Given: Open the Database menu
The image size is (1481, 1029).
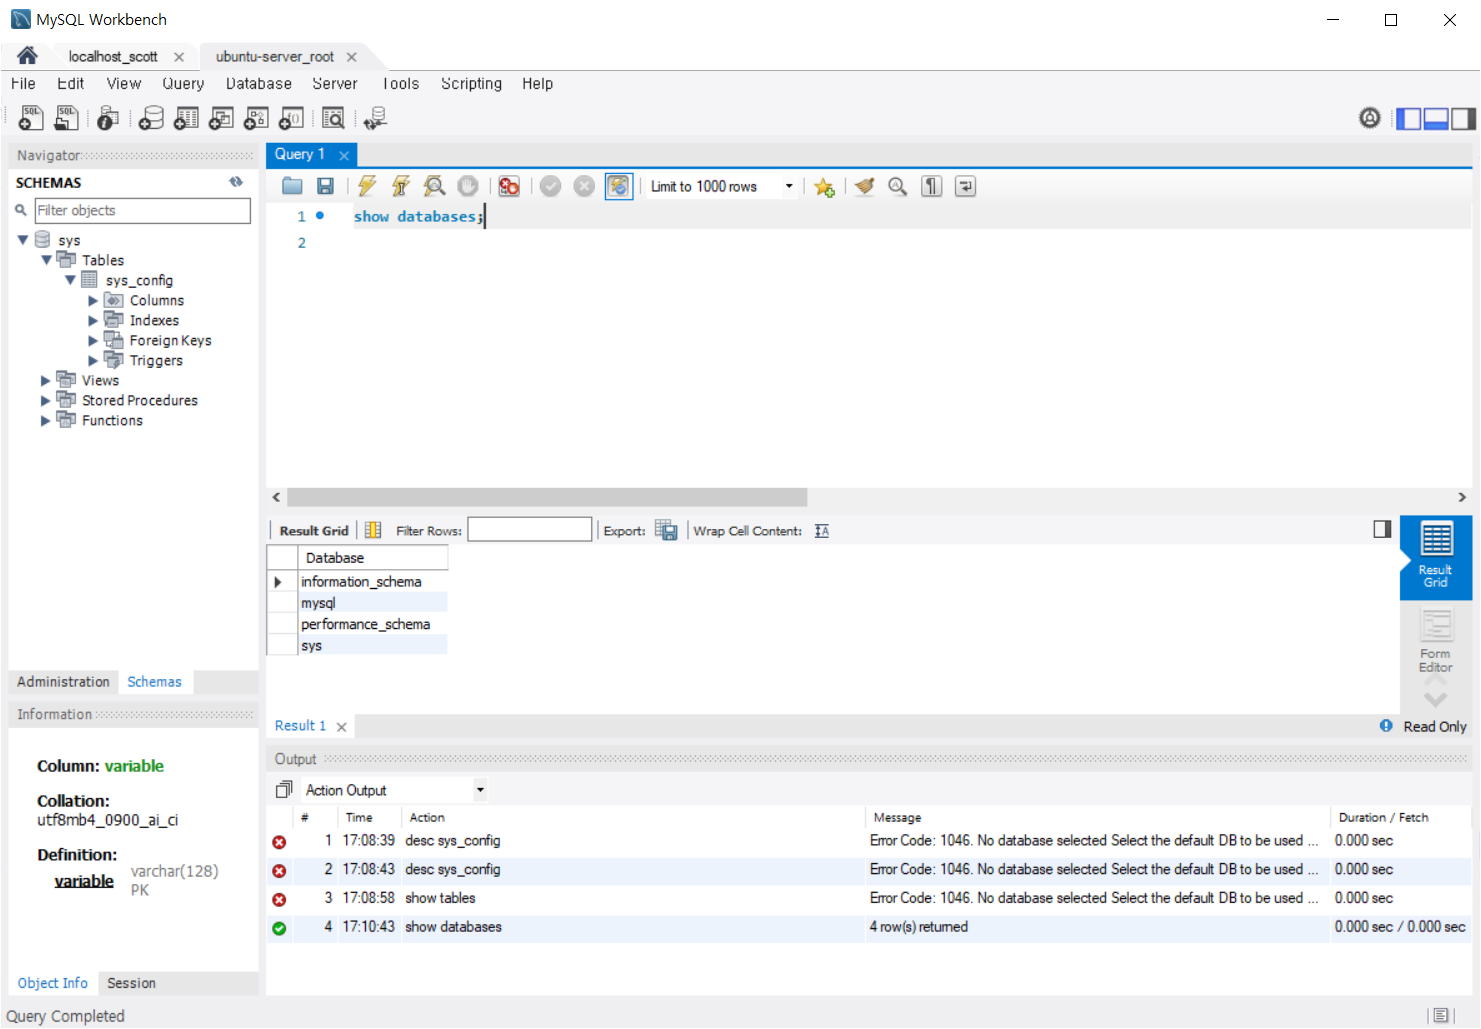Looking at the screenshot, I should pyautogui.click(x=259, y=84).
